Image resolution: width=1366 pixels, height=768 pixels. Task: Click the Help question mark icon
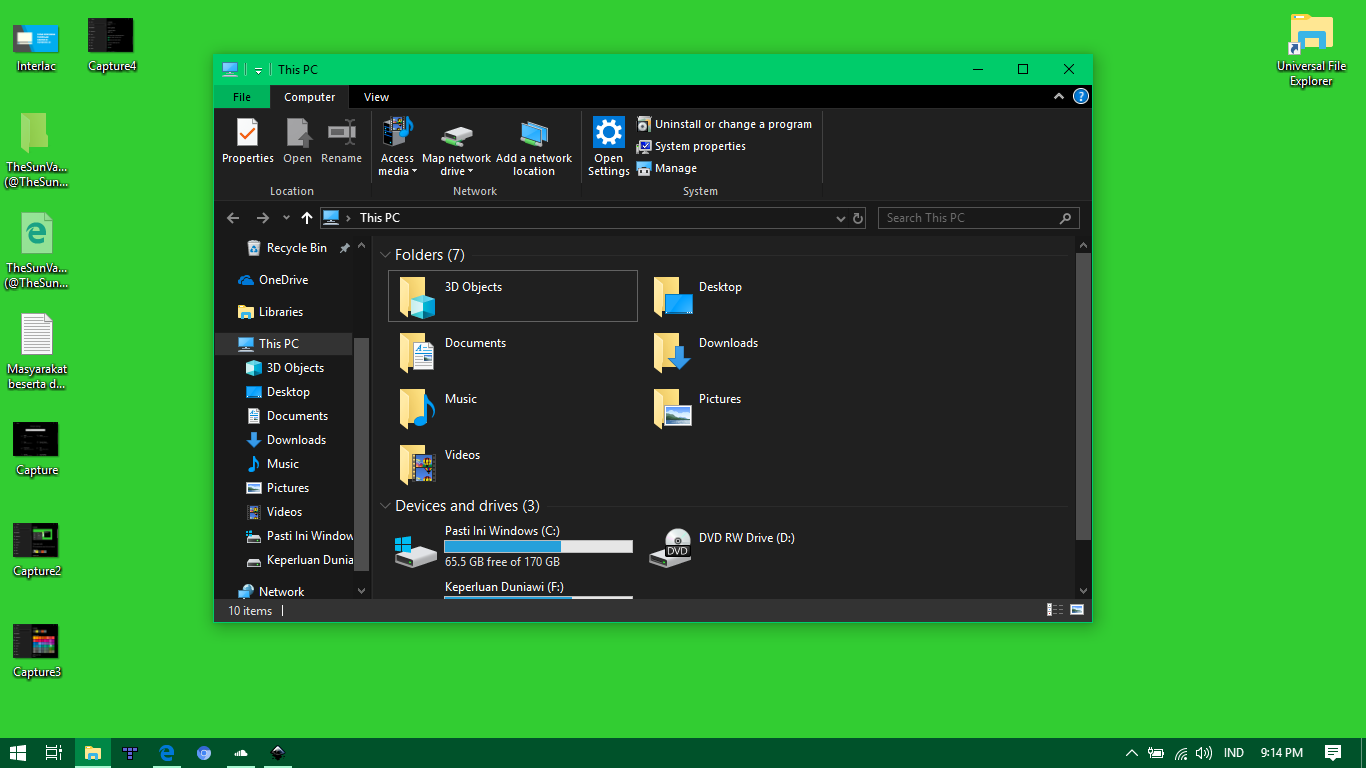[1080, 97]
